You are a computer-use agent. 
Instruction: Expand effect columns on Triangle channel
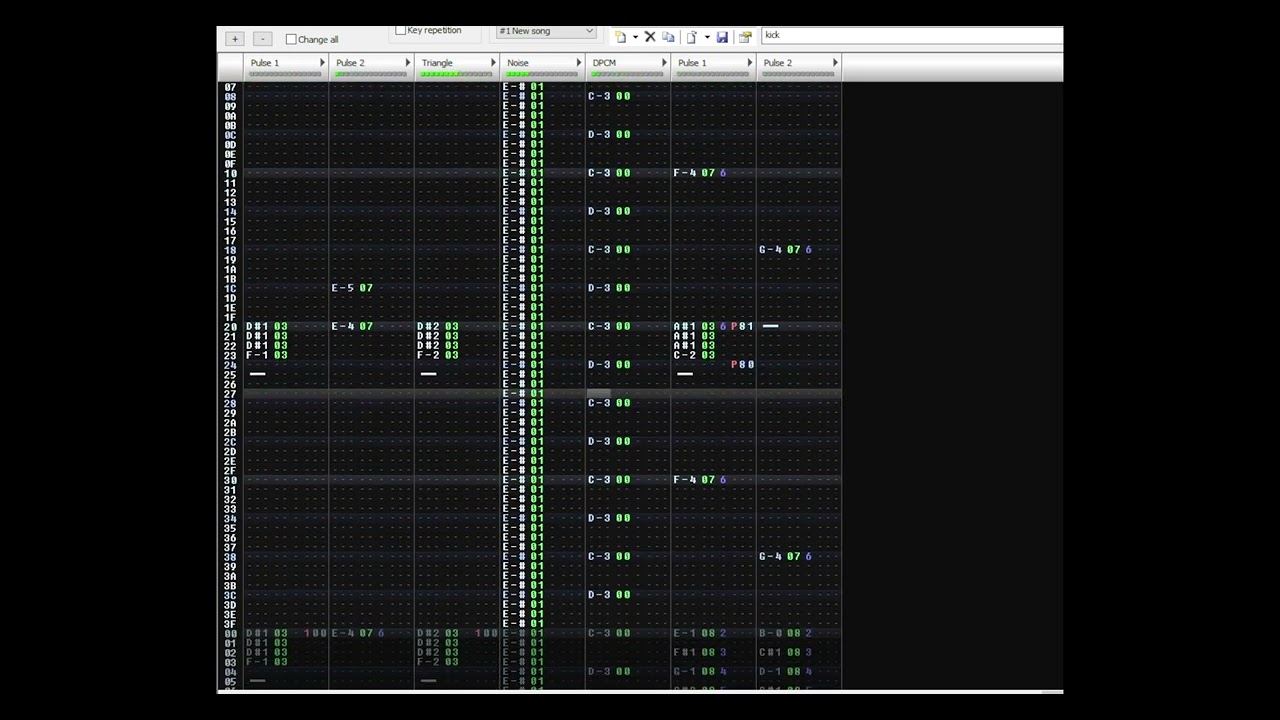pos(493,63)
